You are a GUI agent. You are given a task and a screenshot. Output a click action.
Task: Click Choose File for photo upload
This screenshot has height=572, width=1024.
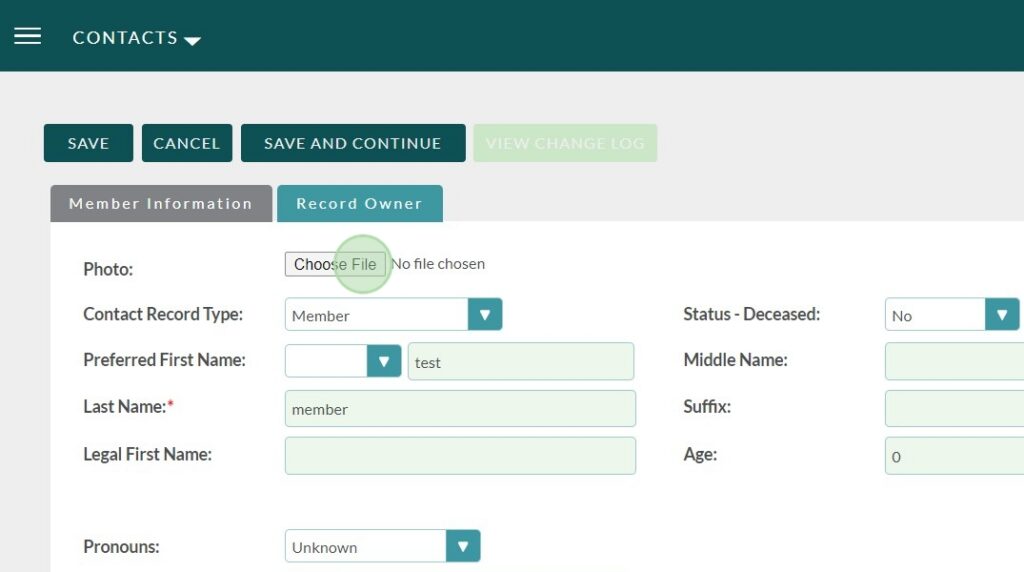(335, 264)
